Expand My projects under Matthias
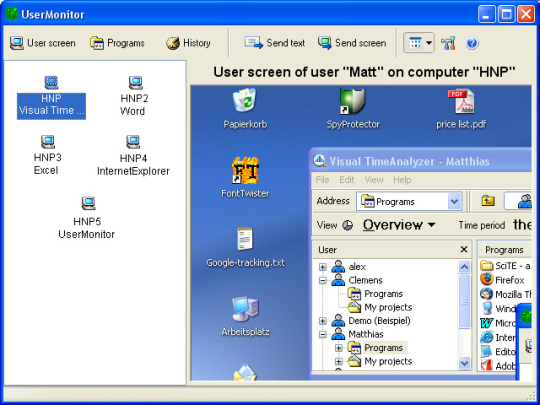 tap(339, 361)
